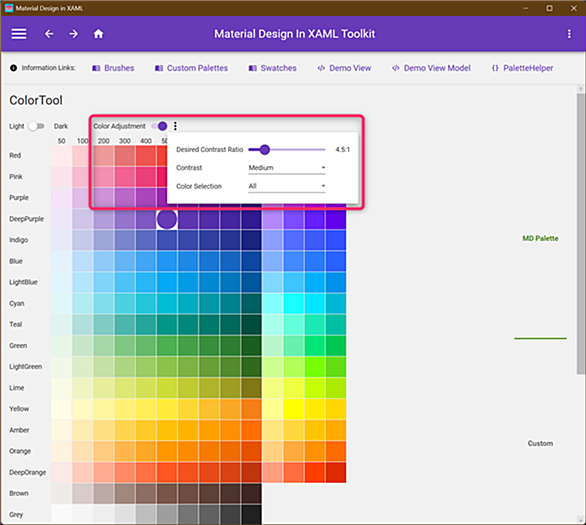Open the Brushes link
586x525 pixels.
click(119, 68)
